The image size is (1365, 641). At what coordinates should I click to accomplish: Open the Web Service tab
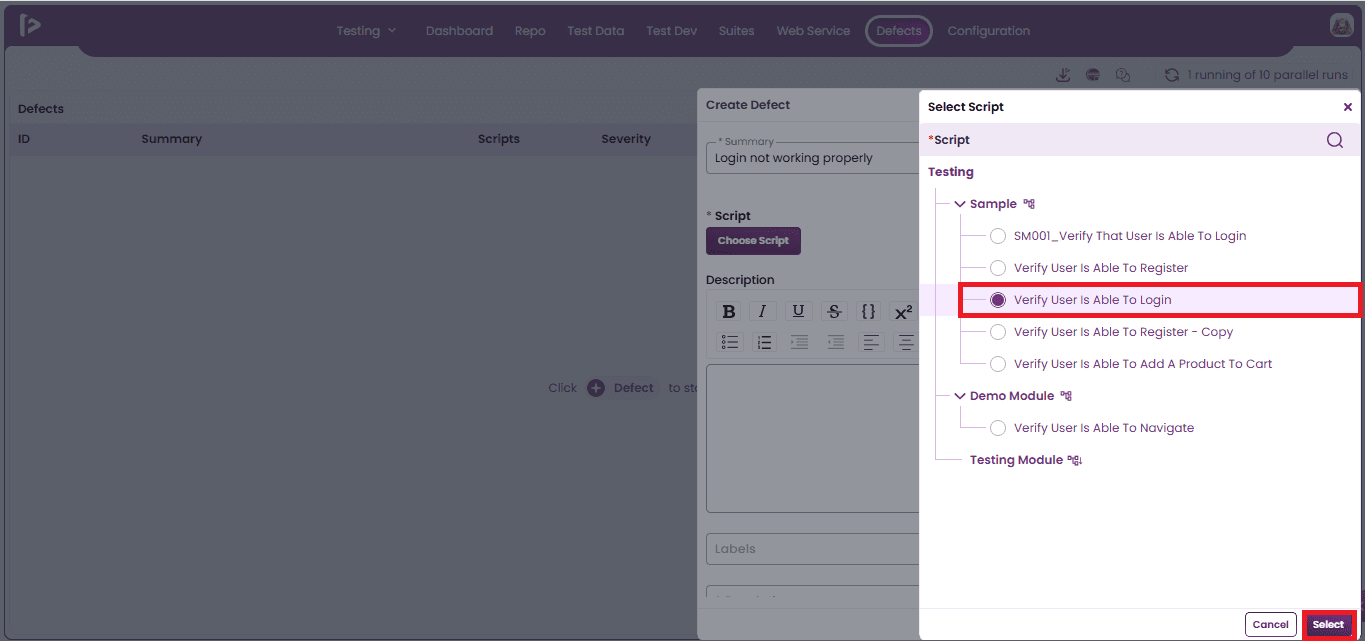813,31
